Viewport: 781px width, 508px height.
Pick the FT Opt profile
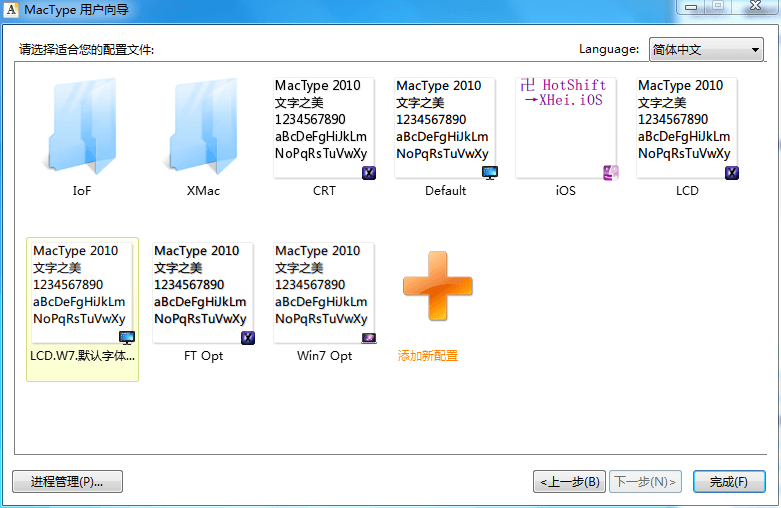click(203, 293)
